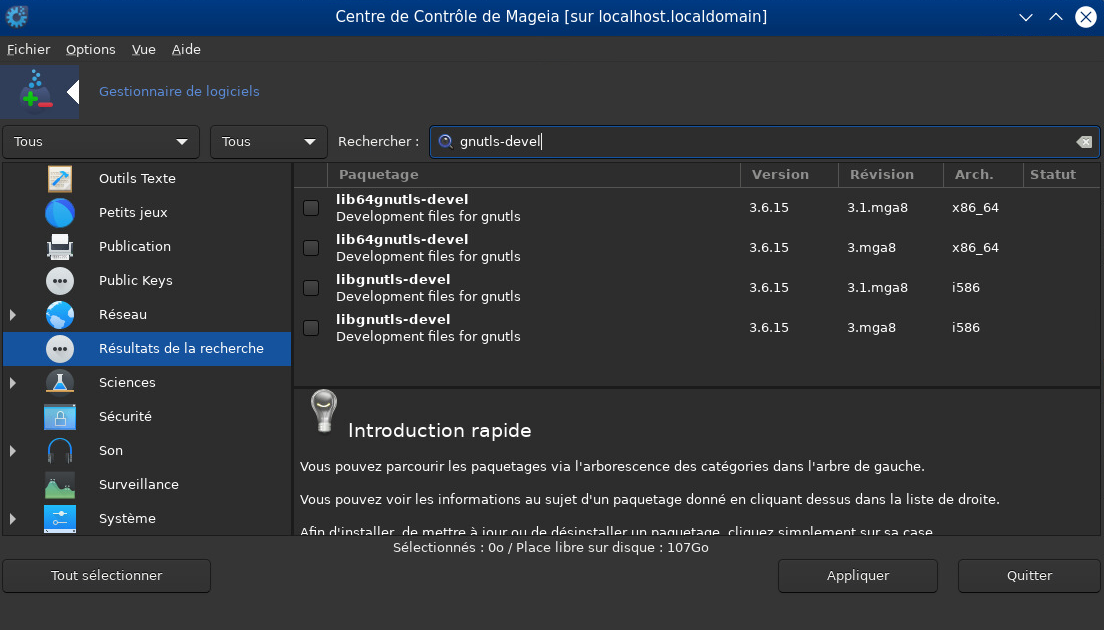Viewport: 1104px width, 630px height.
Task: Expand the Système category tree
Action: tap(13, 519)
